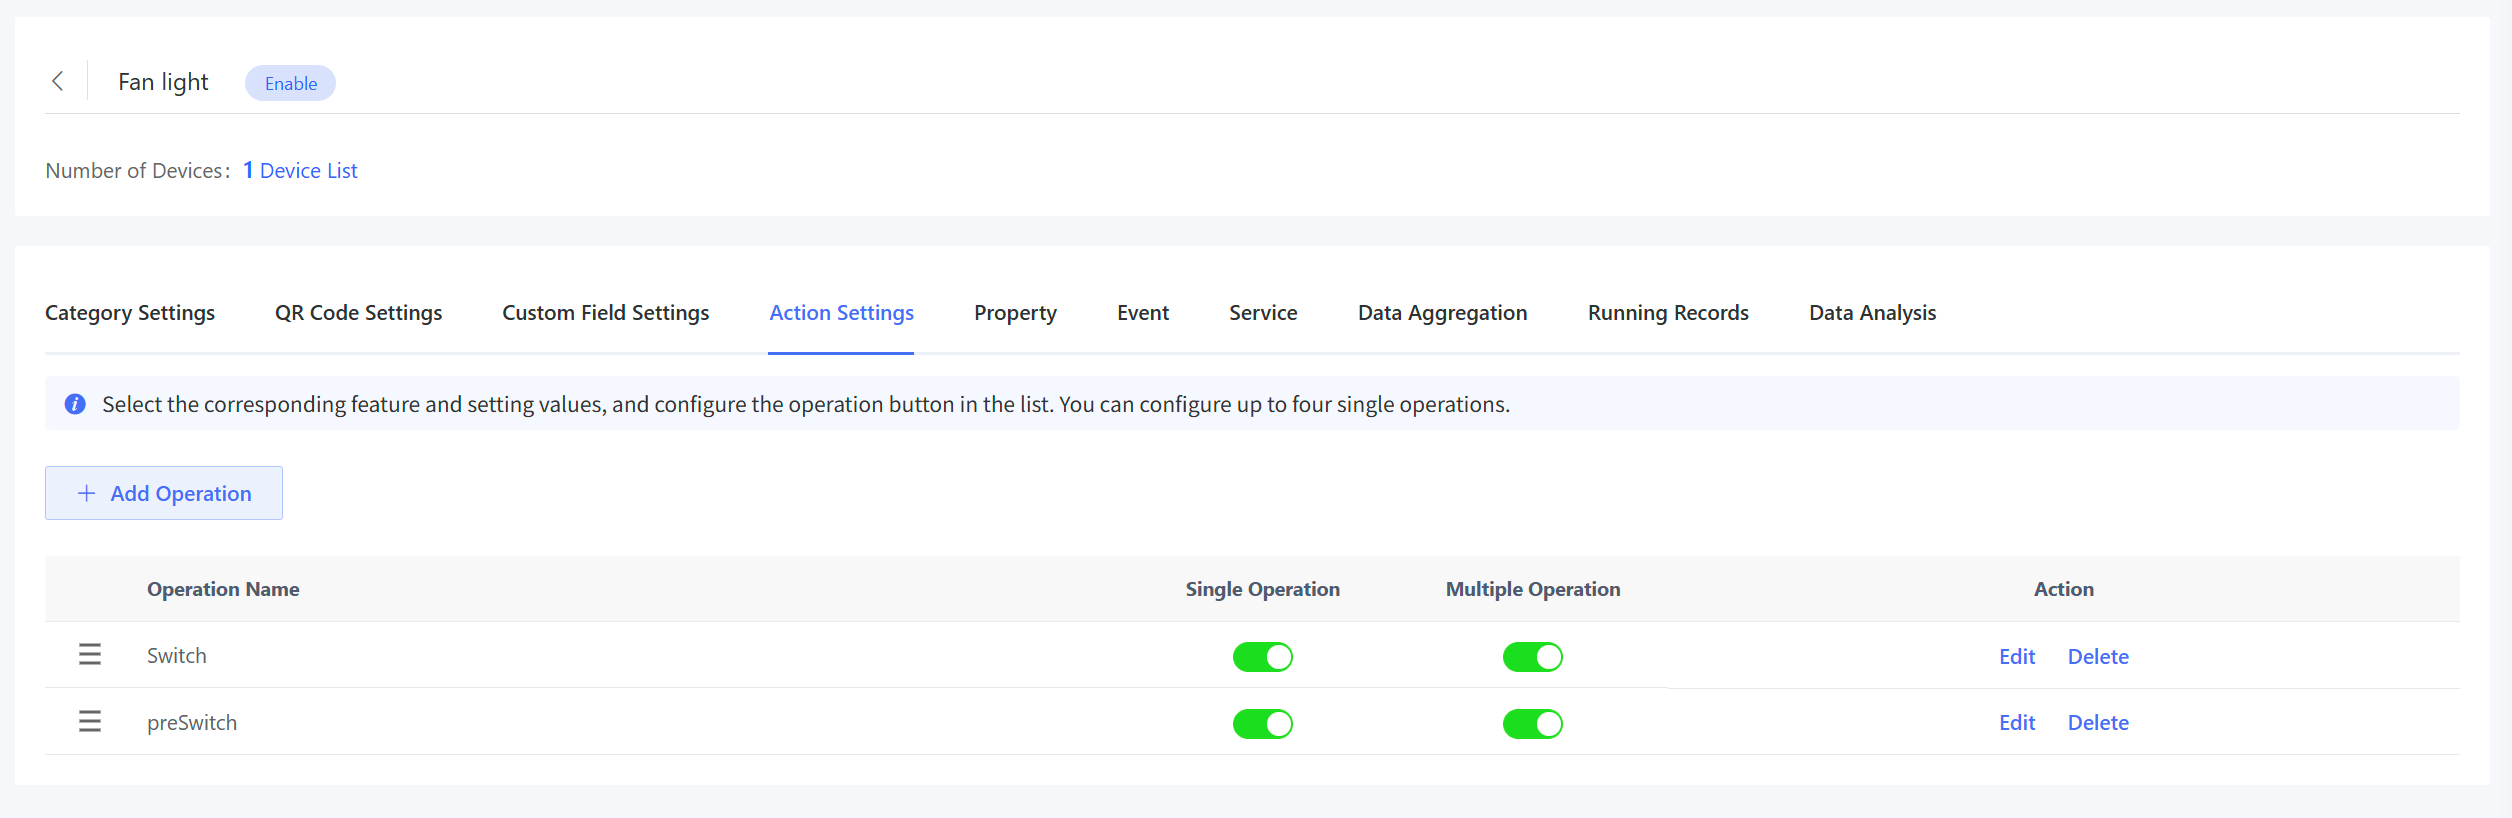Open the Device List link
2512x818 pixels.
pos(308,171)
